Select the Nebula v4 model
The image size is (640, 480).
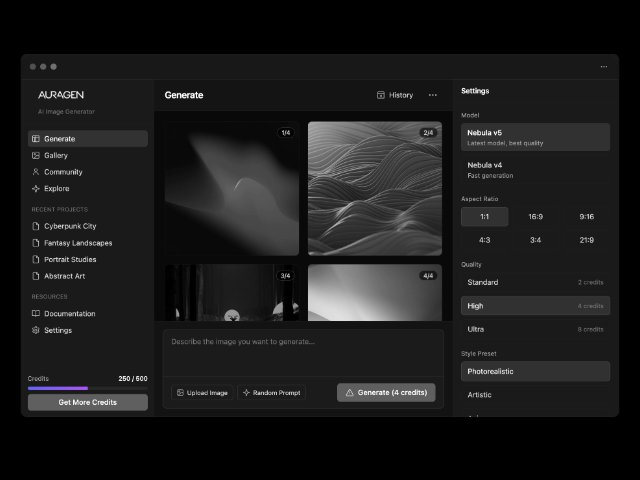coord(535,168)
